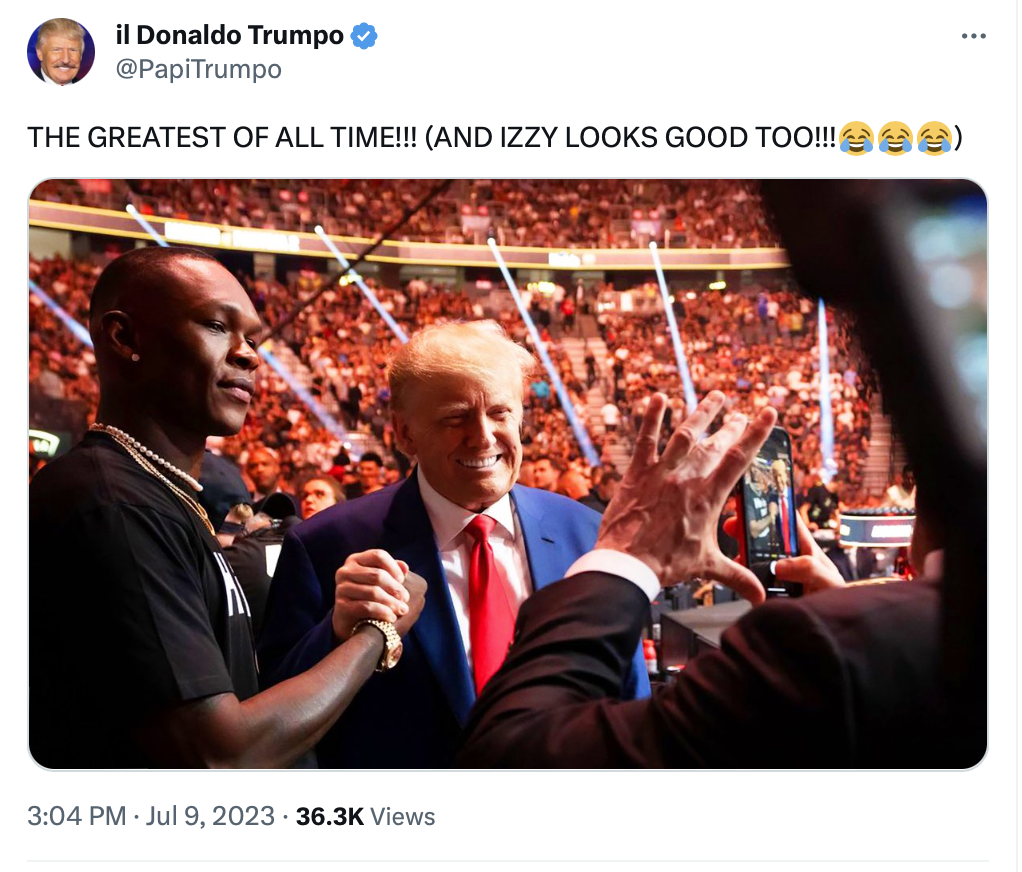Image resolution: width=1022 pixels, height=872 pixels.
Task: Click the blue verified checkmark badge
Action: [x=364, y=36]
